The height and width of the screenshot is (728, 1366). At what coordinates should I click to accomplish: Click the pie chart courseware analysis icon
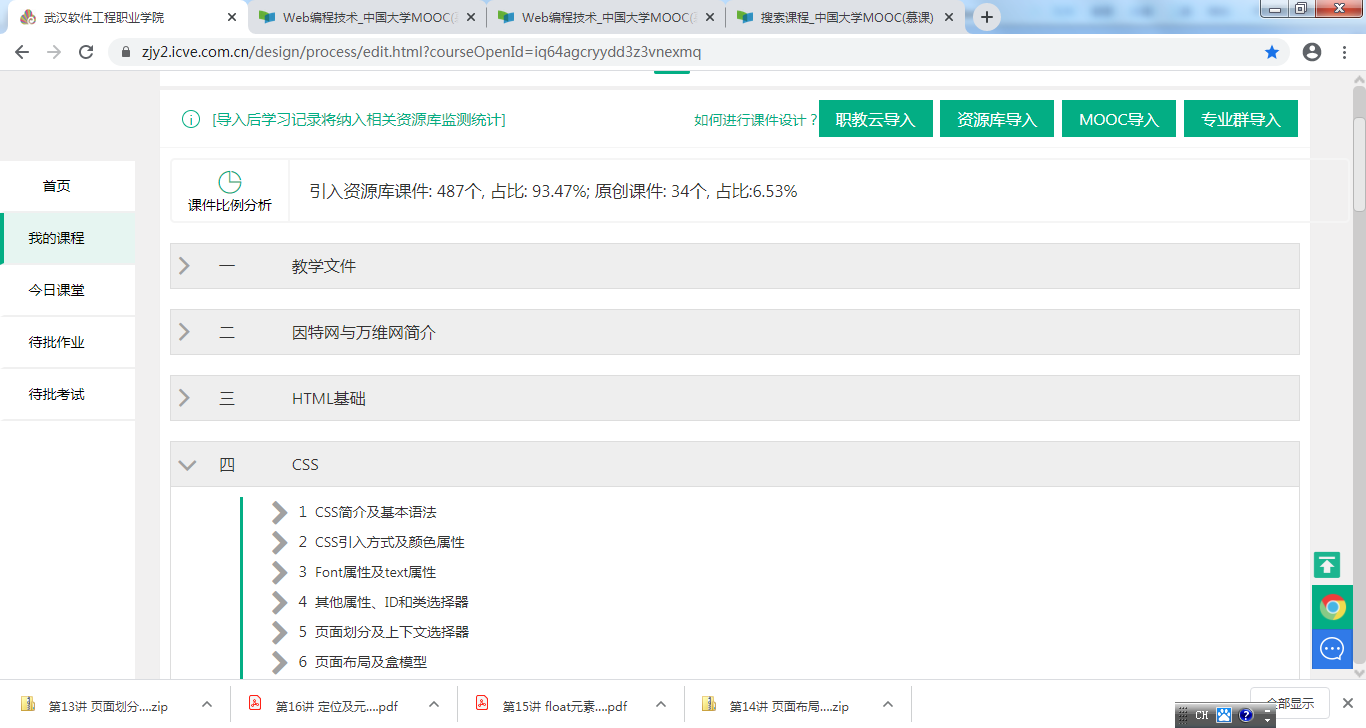230,182
